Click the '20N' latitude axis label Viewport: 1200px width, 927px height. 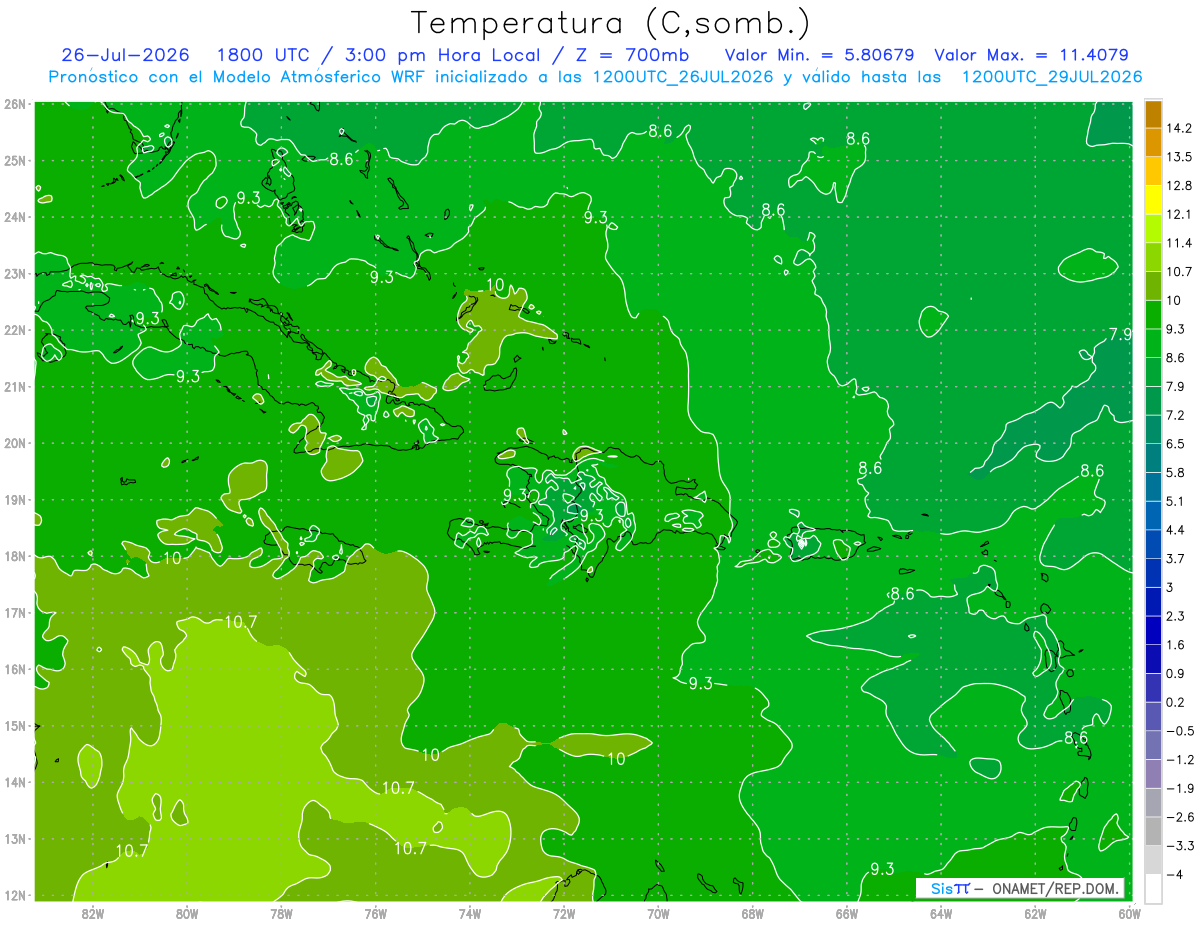(x=14, y=443)
